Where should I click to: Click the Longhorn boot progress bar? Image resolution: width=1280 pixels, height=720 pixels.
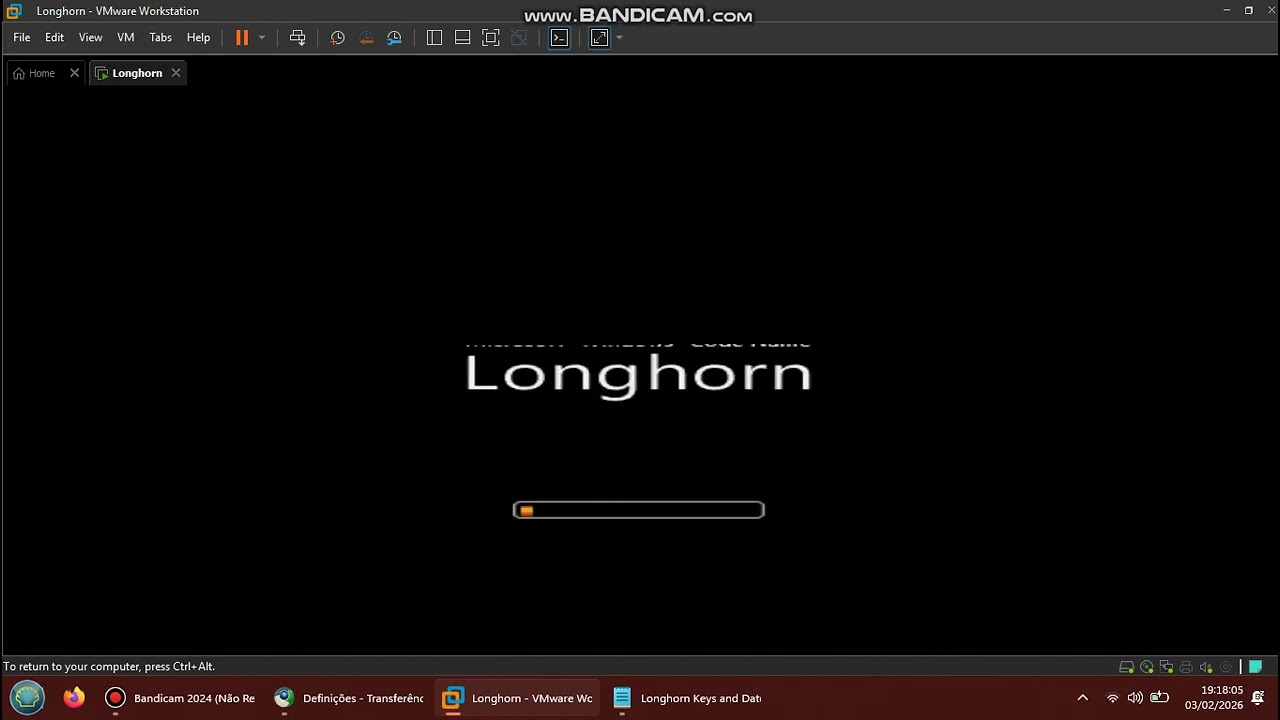[638, 510]
